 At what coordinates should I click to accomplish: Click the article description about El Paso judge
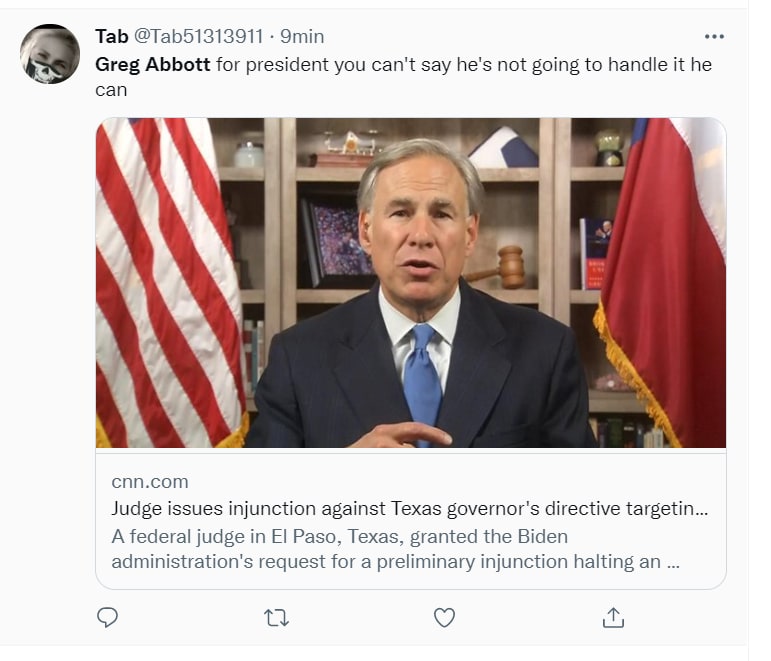[x=395, y=549]
